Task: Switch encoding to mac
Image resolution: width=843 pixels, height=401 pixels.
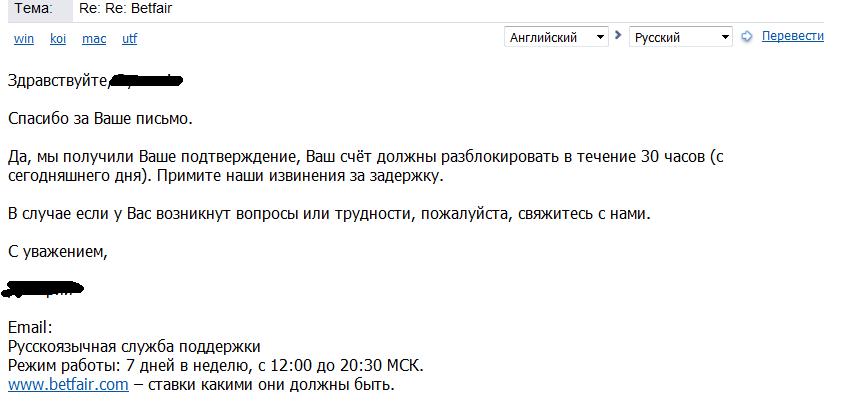Action: tap(94, 39)
